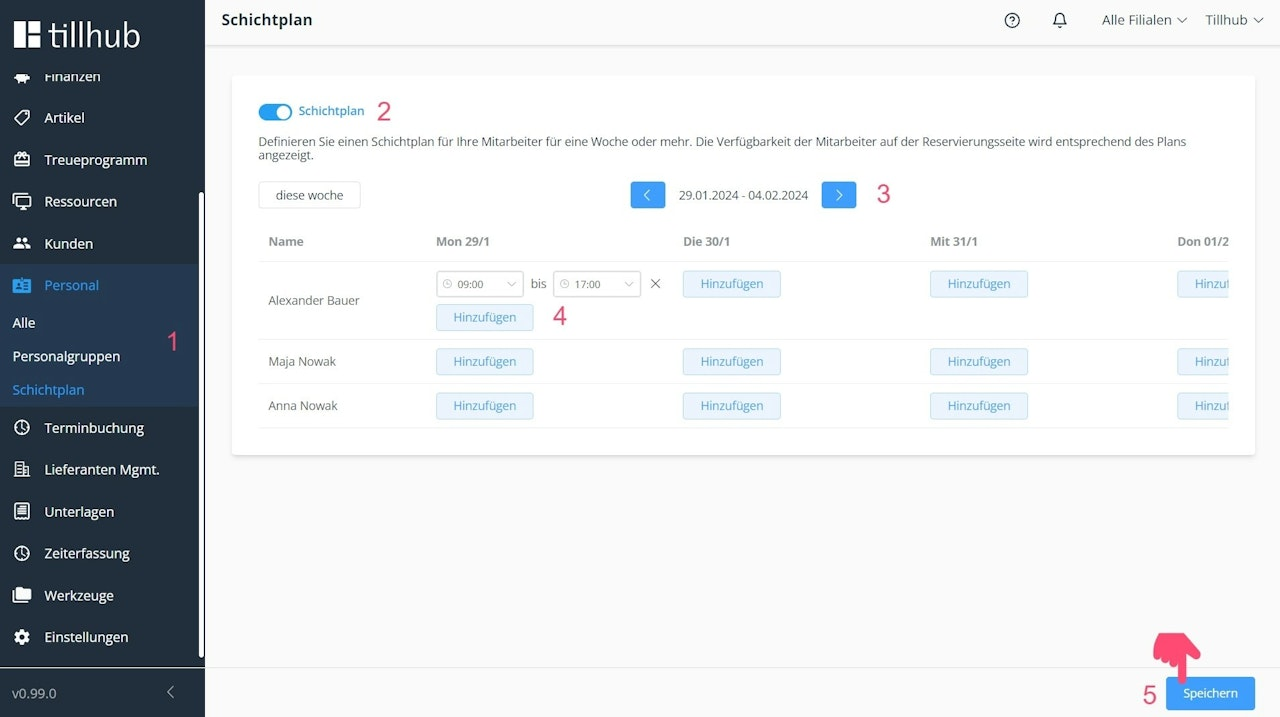Click the Werkzeuge folder icon
Image resolution: width=1280 pixels, height=717 pixels.
(22, 595)
